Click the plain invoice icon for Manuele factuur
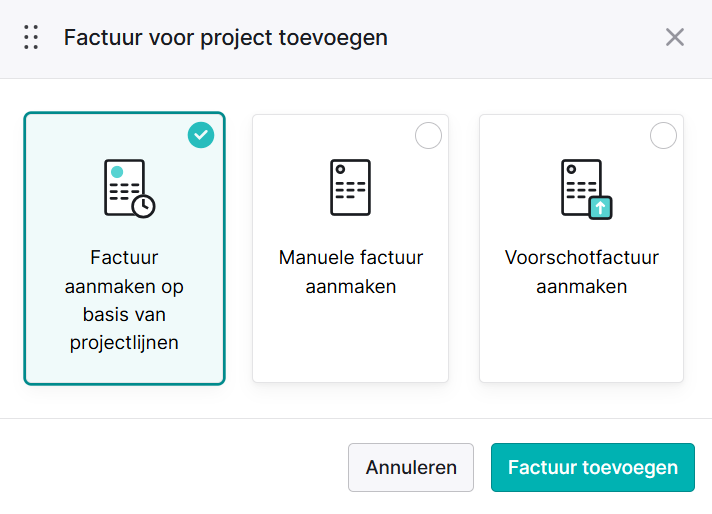Screen dimensions: 712x514 pyautogui.click(x=350, y=187)
